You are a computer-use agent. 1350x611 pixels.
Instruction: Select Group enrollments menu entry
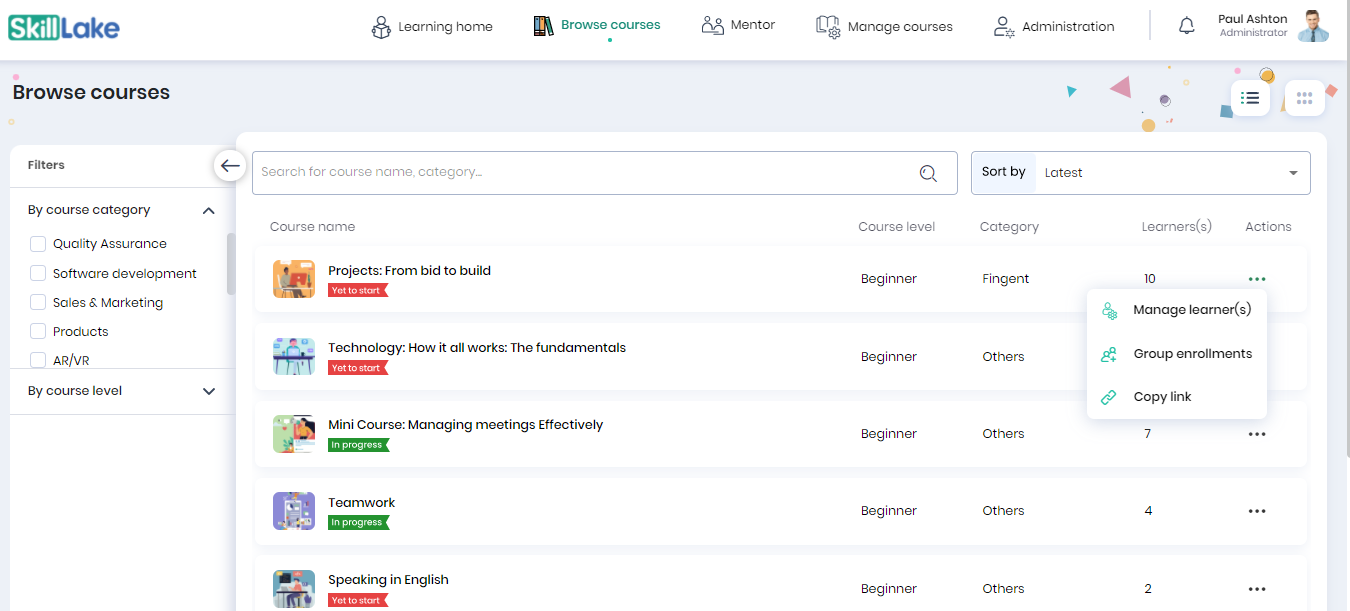click(1177, 354)
